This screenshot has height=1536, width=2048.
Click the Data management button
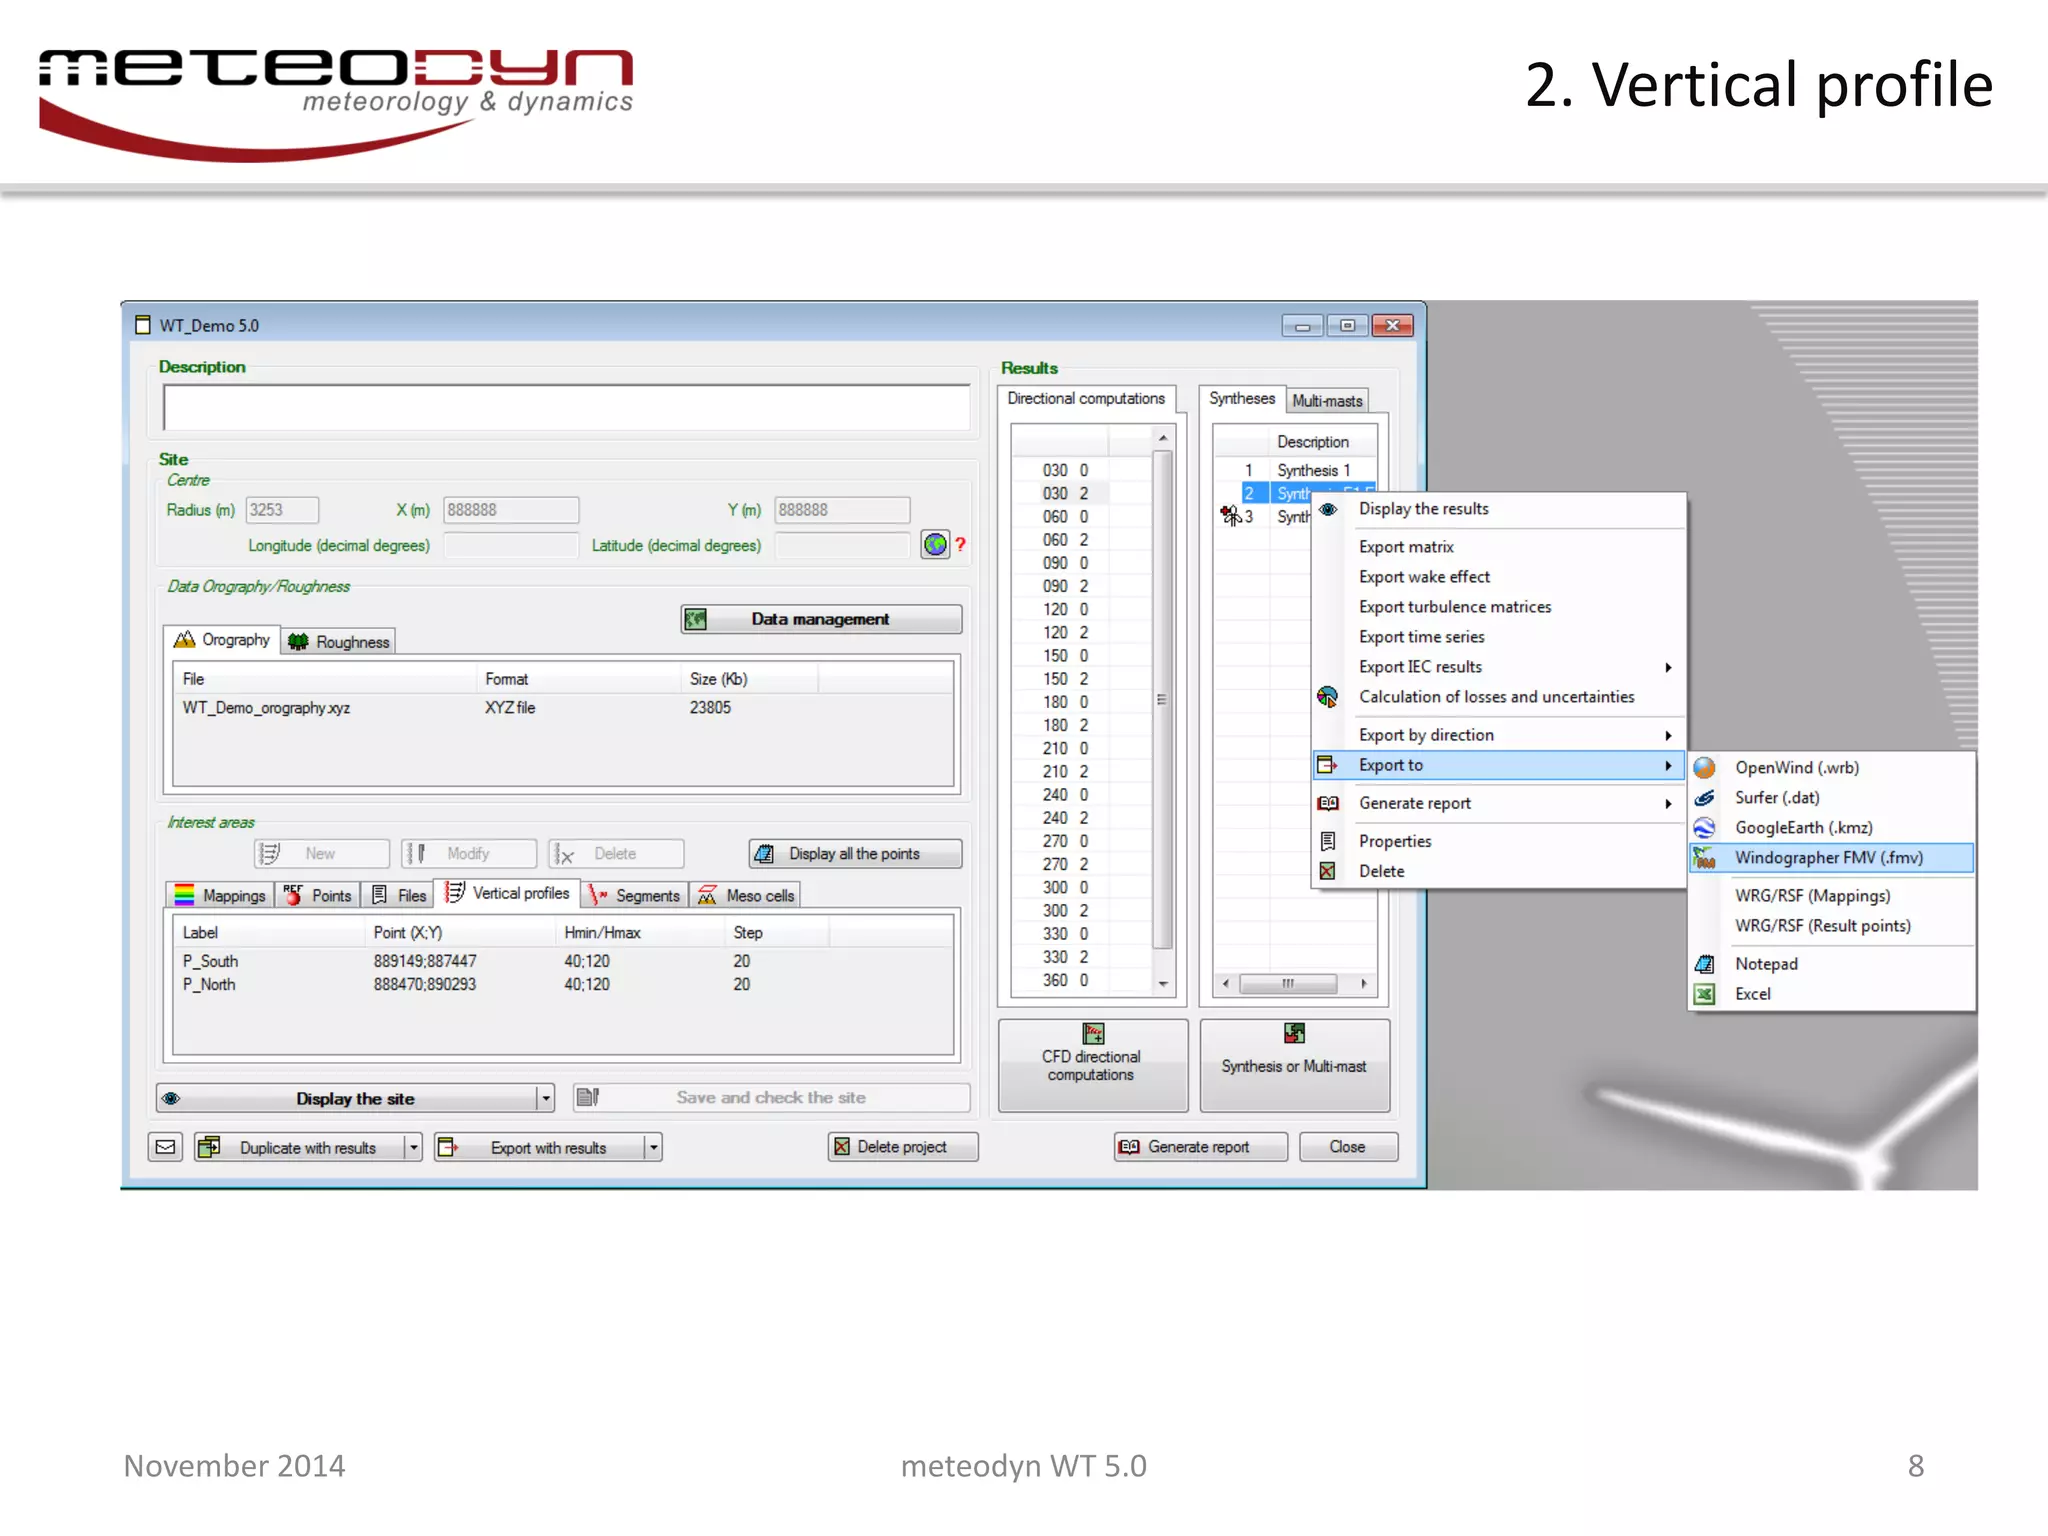coord(820,619)
